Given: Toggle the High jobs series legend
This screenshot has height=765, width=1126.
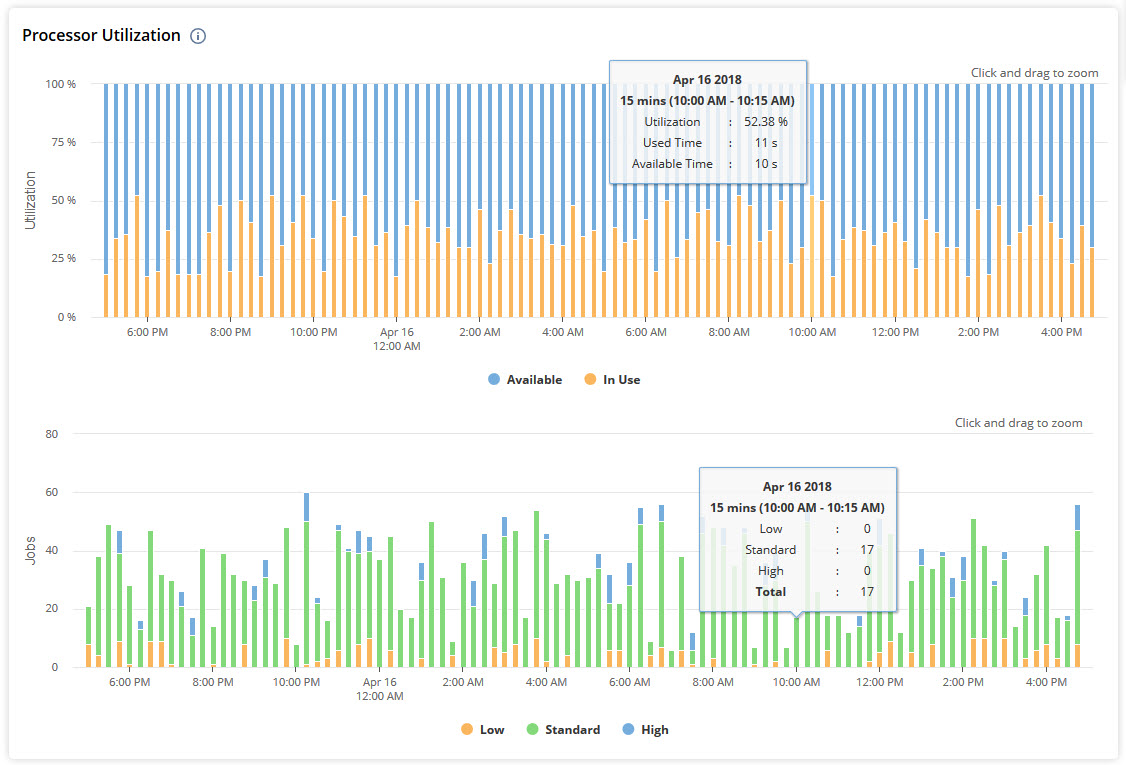Looking at the screenshot, I should [x=646, y=729].
